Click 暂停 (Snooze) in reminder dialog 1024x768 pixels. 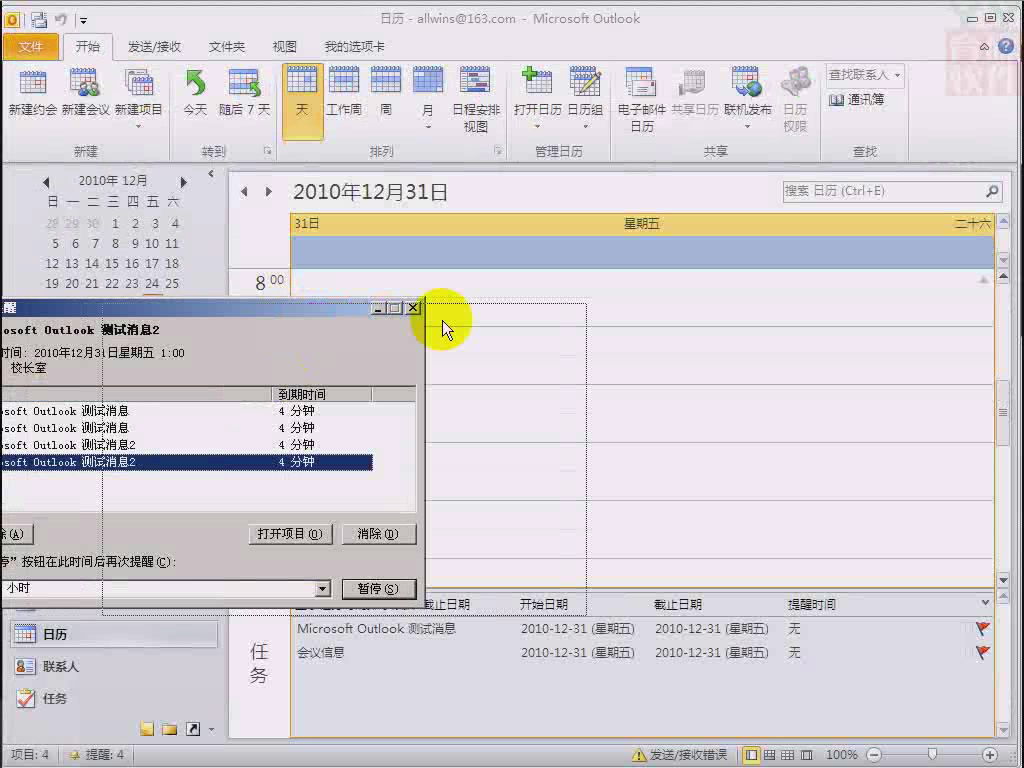pyautogui.click(x=378, y=588)
